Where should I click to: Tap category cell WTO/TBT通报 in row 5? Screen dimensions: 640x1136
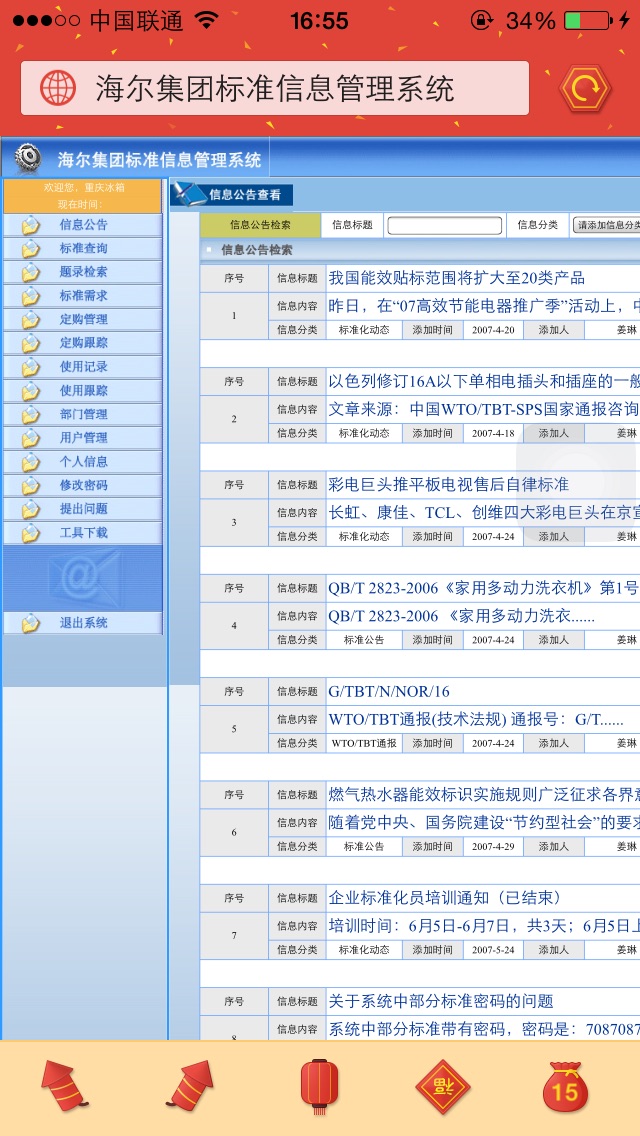(x=364, y=743)
